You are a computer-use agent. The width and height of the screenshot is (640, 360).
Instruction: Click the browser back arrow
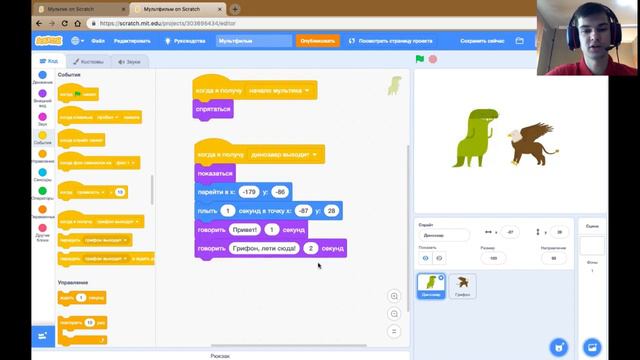pos(39,23)
